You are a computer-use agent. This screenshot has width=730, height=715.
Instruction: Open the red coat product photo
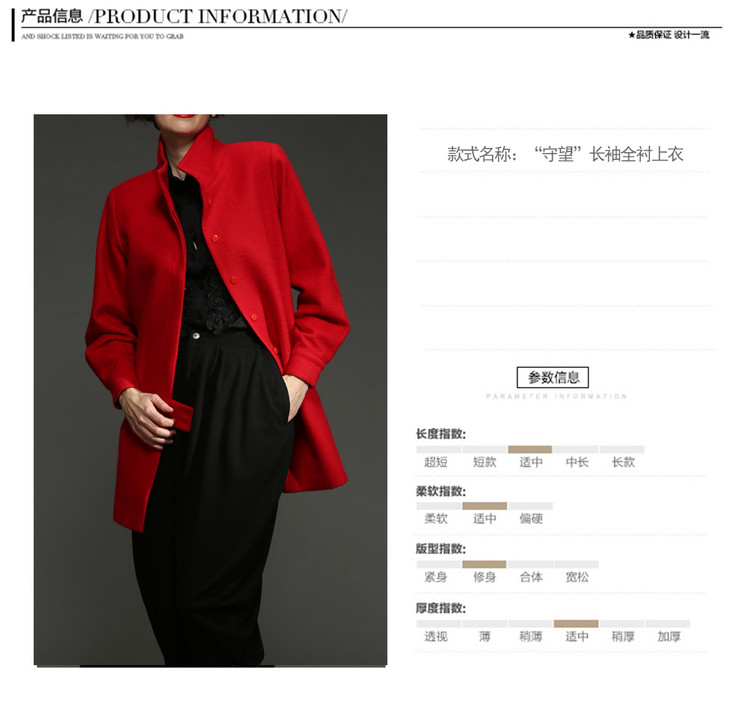[210, 390]
